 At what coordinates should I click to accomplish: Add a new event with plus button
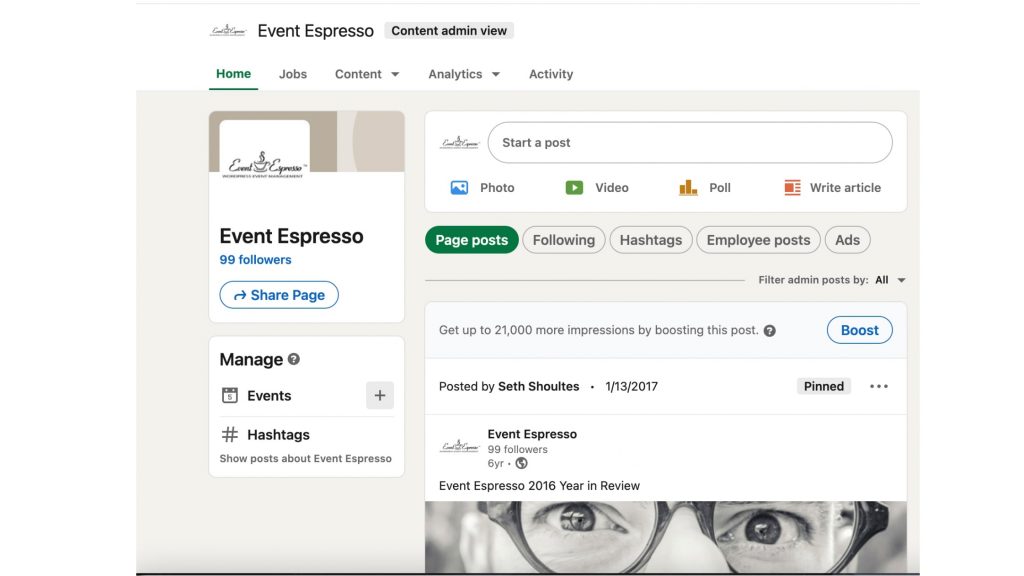379,395
